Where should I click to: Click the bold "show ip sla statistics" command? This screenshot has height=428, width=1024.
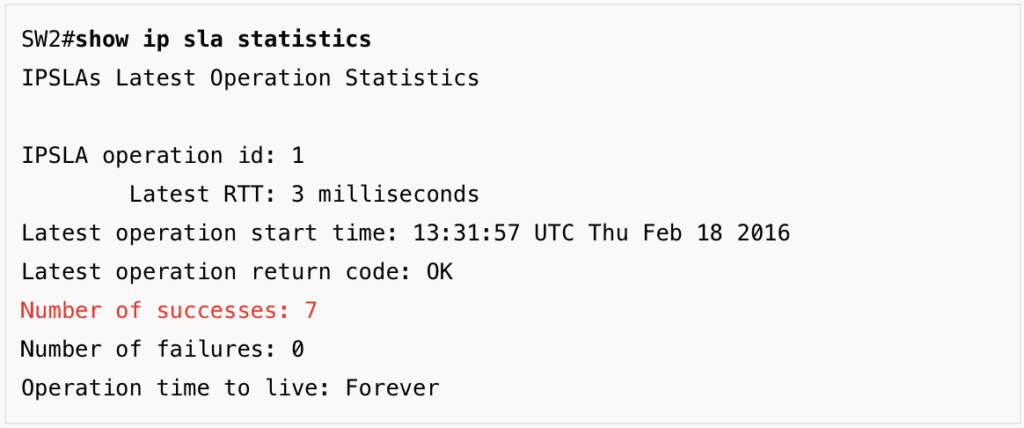[x=223, y=40]
